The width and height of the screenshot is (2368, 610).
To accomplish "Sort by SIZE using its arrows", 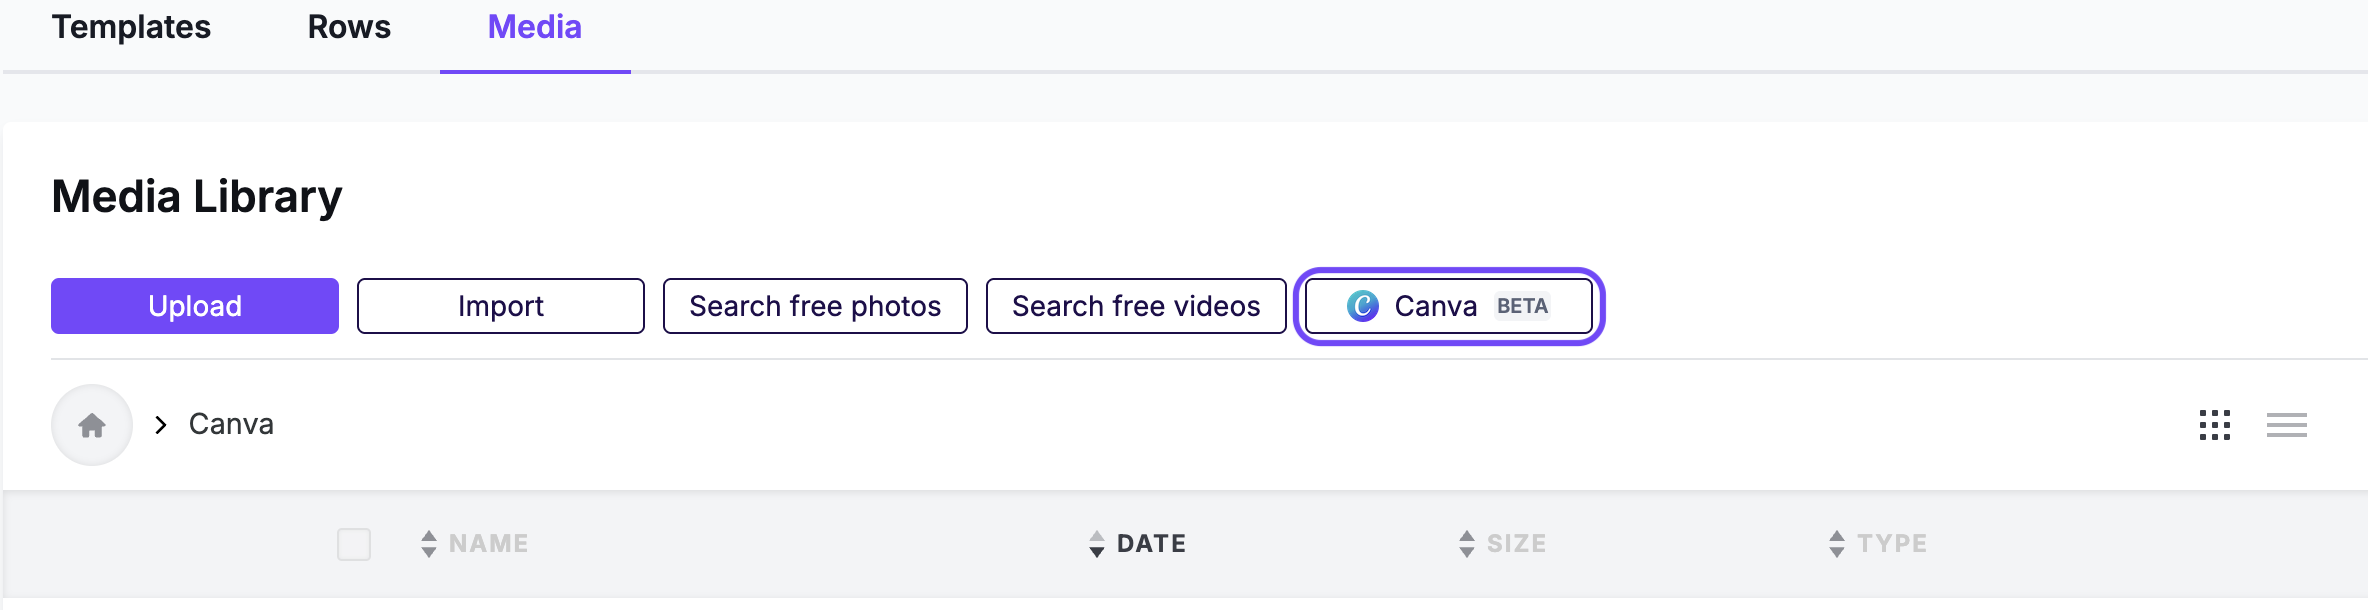I will tap(1467, 544).
